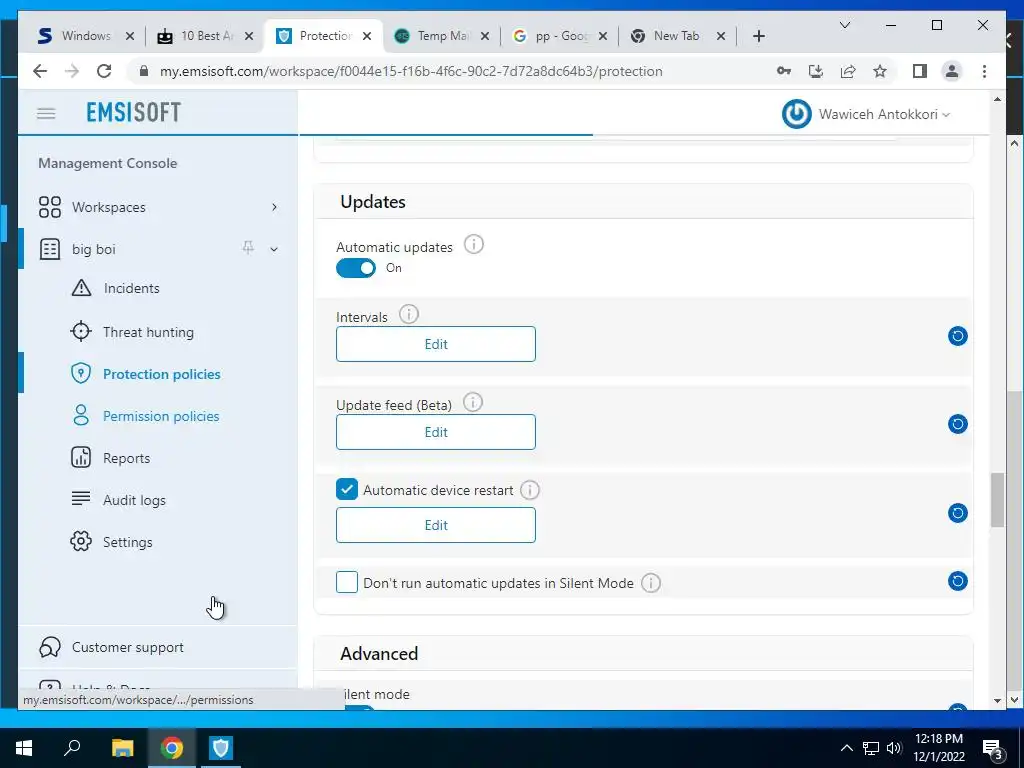Turn off Automatic updates switch
Viewport: 1024px width, 768px height.
pos(356,268)
